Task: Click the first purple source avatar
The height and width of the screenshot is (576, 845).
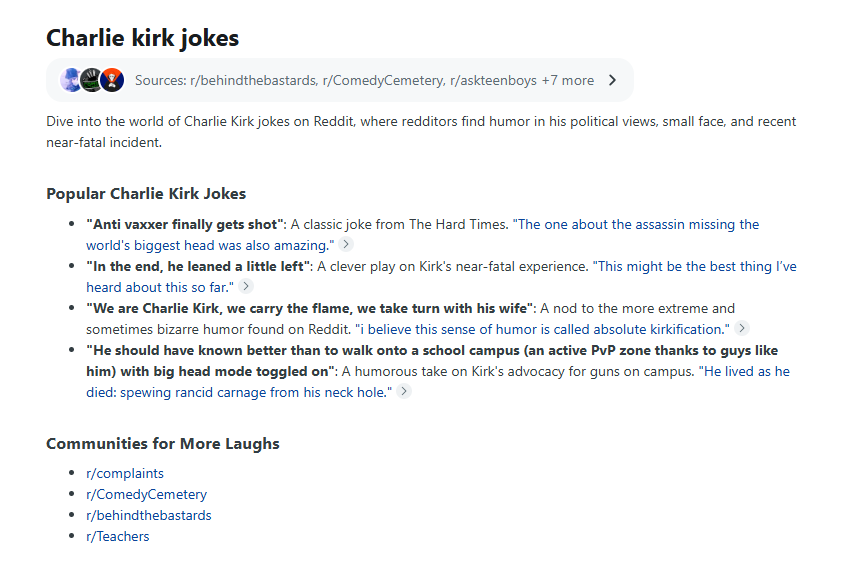Action: click(x=71, y=80)
